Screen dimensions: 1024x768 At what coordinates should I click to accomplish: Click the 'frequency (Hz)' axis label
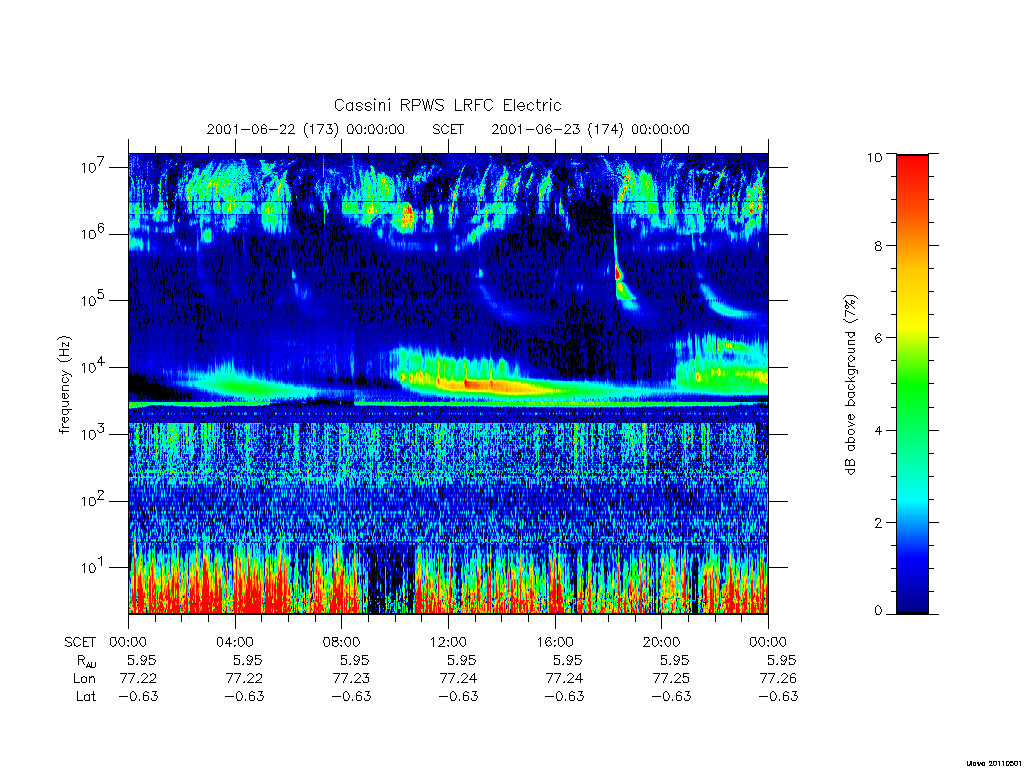(x=64, y=385)
